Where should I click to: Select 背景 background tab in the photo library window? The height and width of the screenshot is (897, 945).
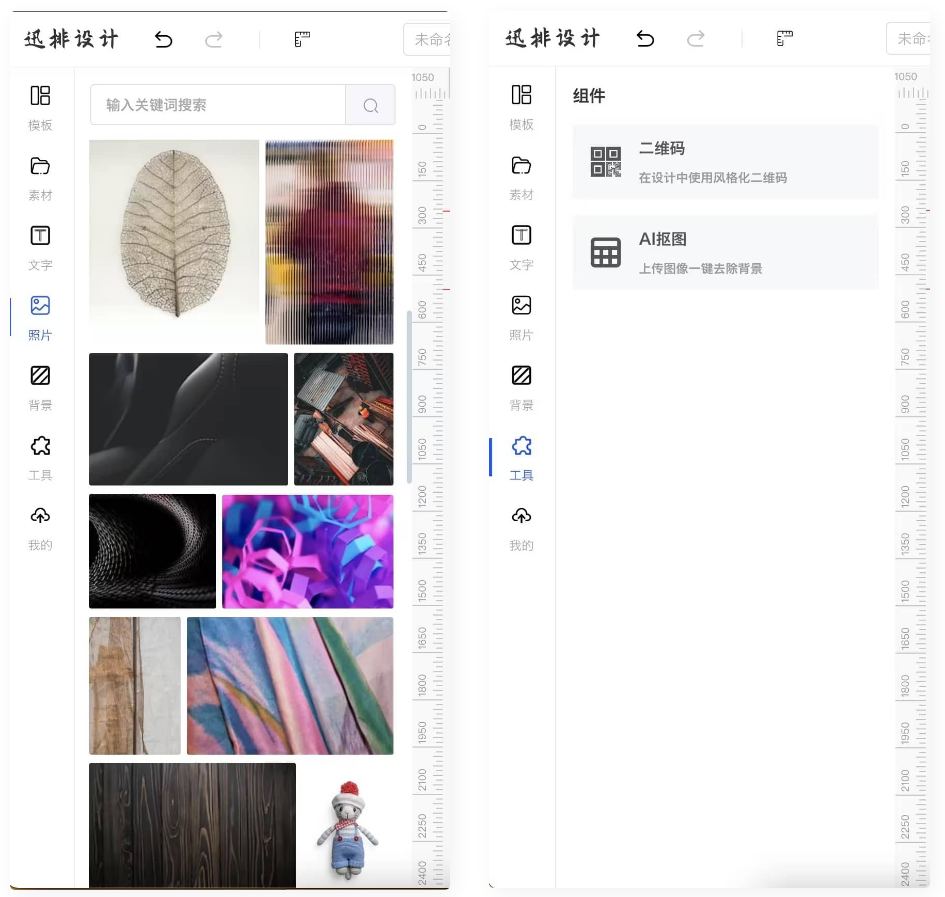(x=40, y=387)
